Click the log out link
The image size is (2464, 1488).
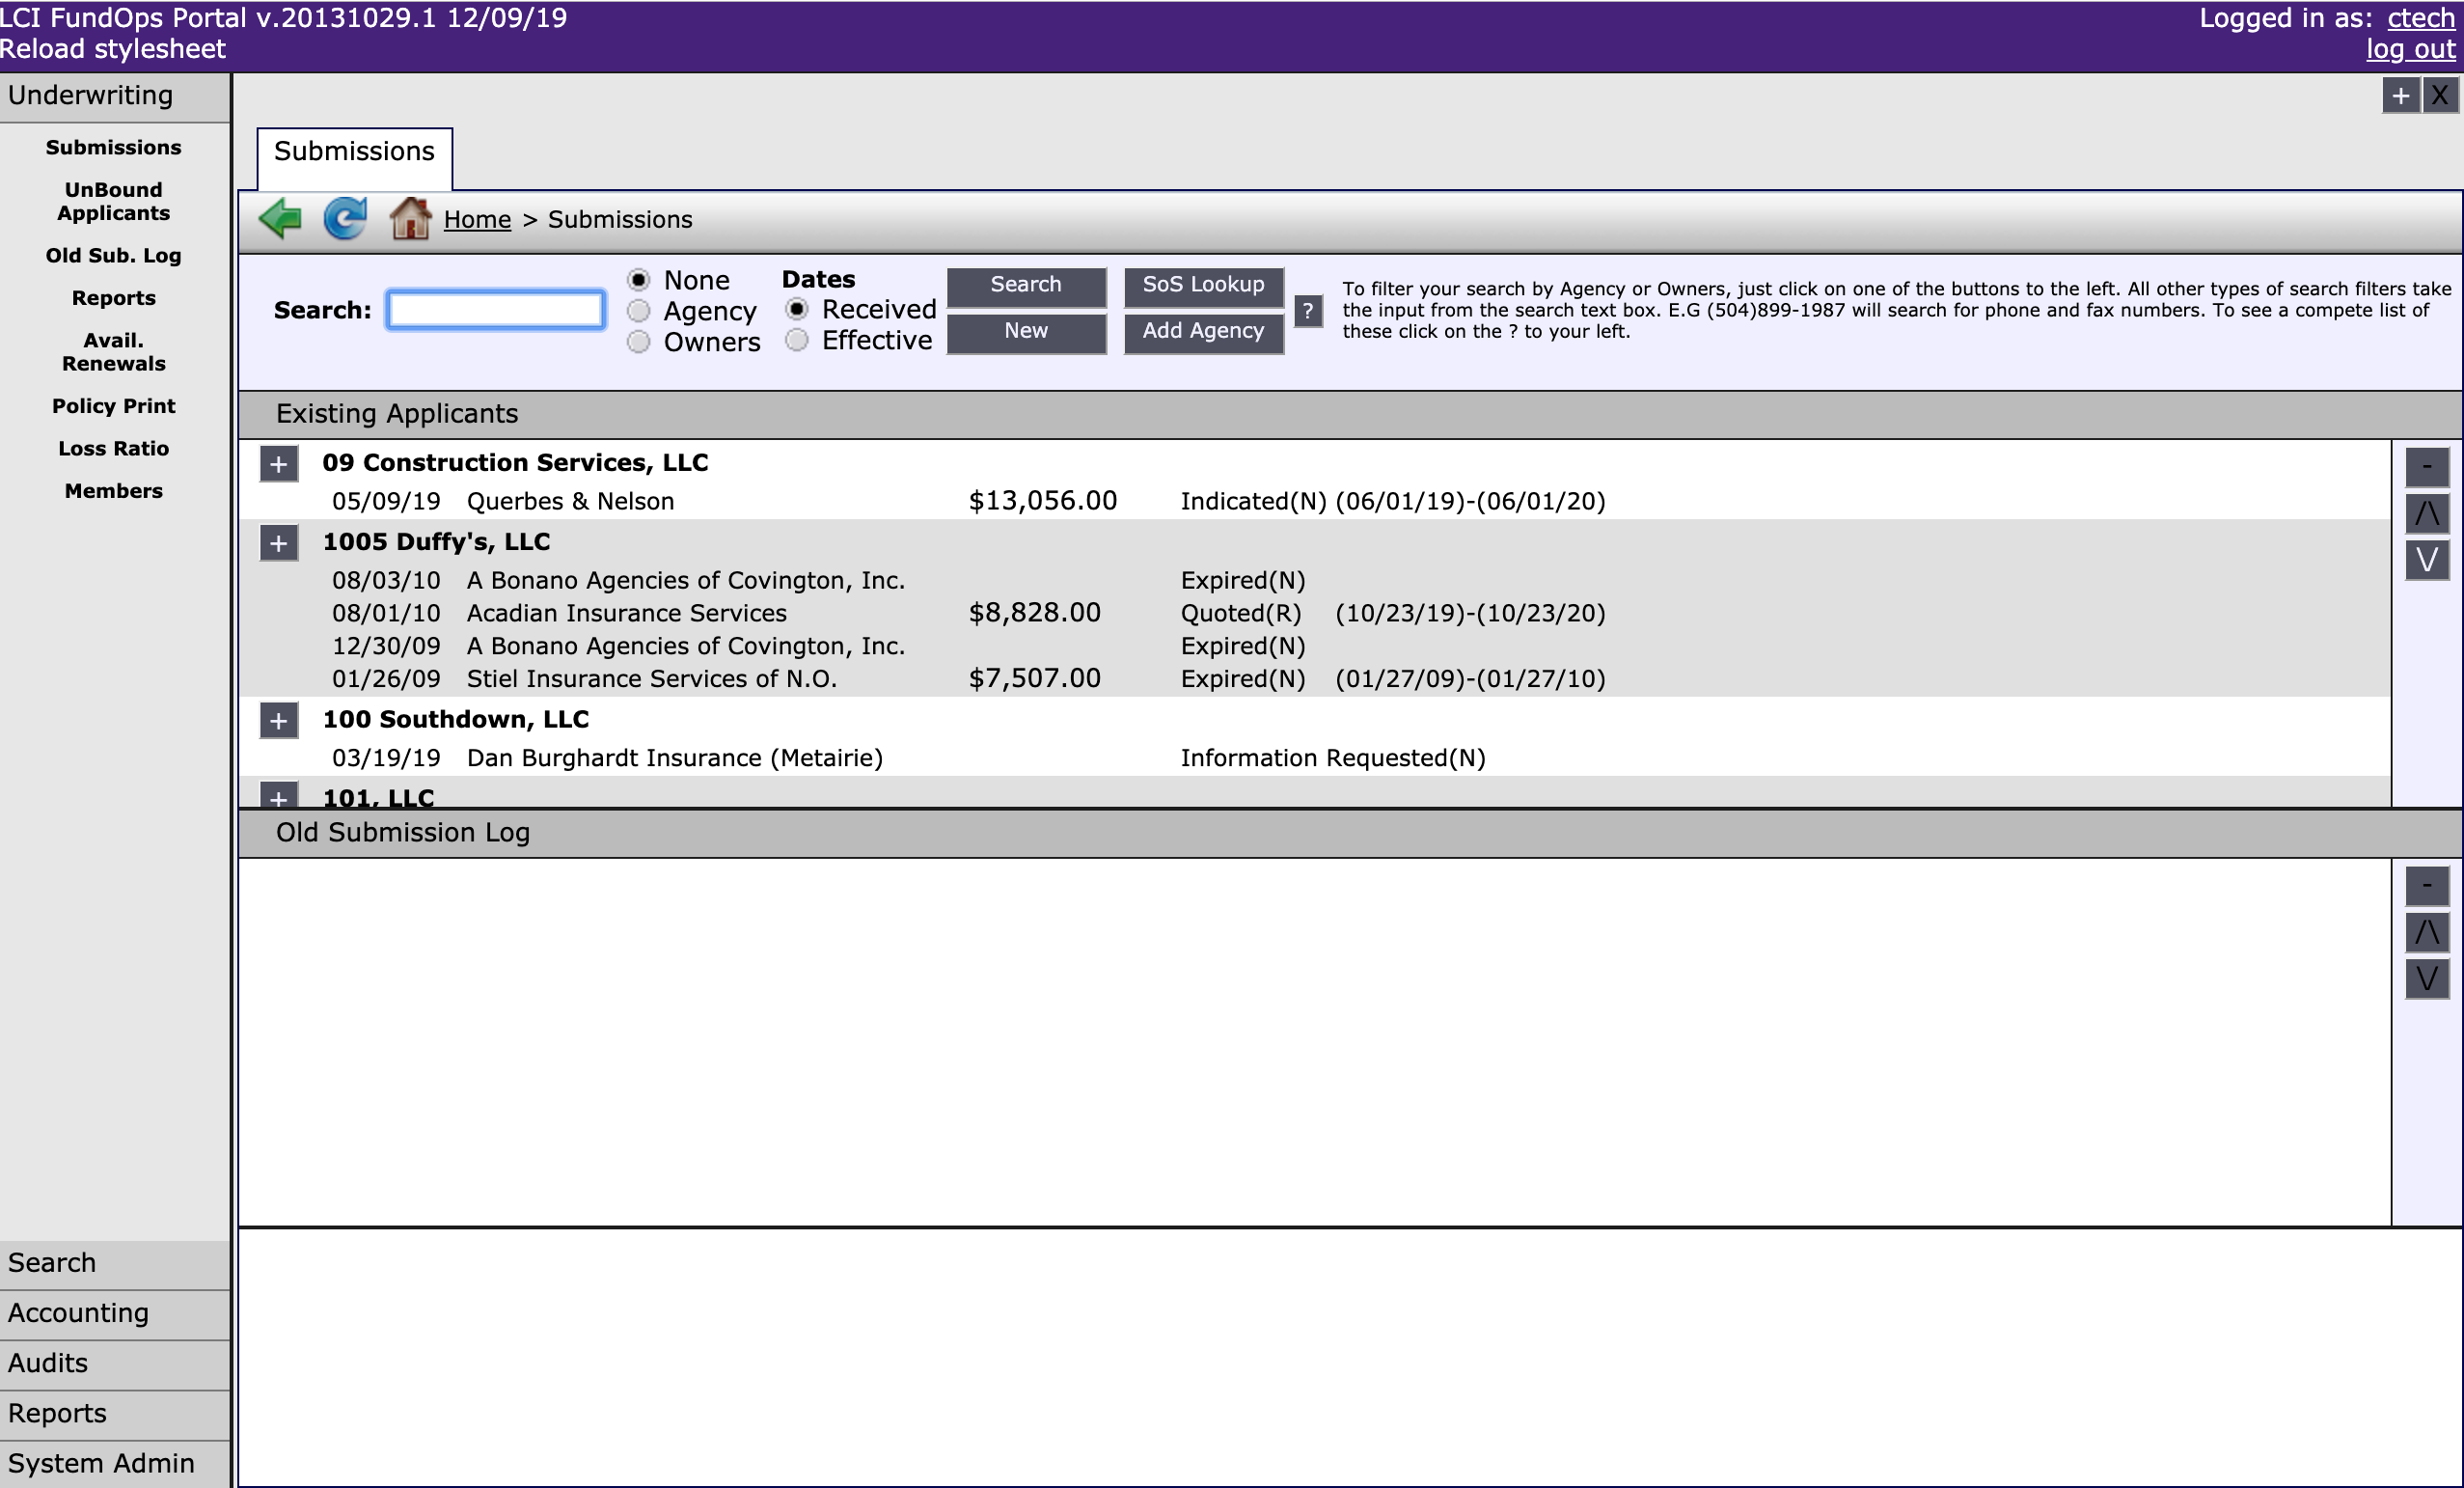pos(2410,49)
